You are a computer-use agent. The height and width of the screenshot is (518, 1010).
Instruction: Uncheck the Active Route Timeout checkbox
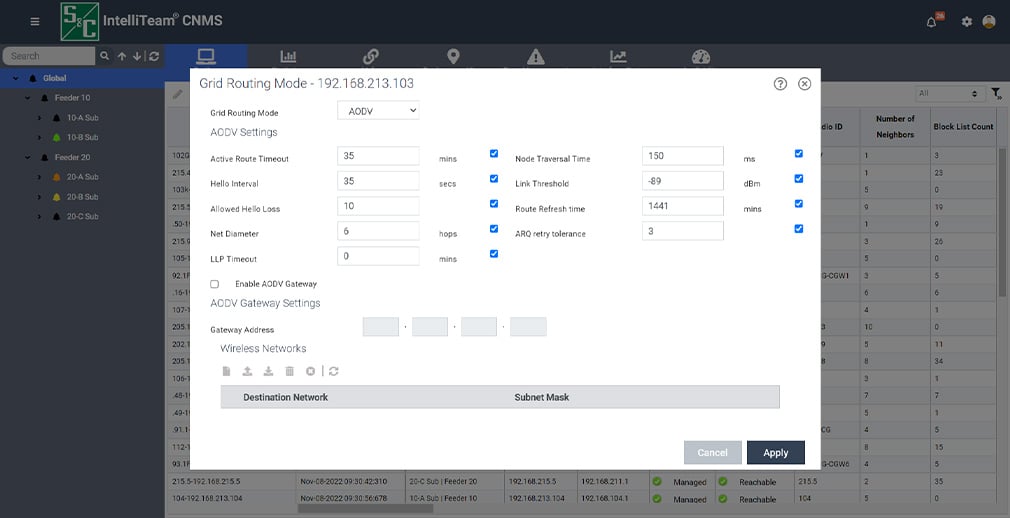tap(494, 154)
